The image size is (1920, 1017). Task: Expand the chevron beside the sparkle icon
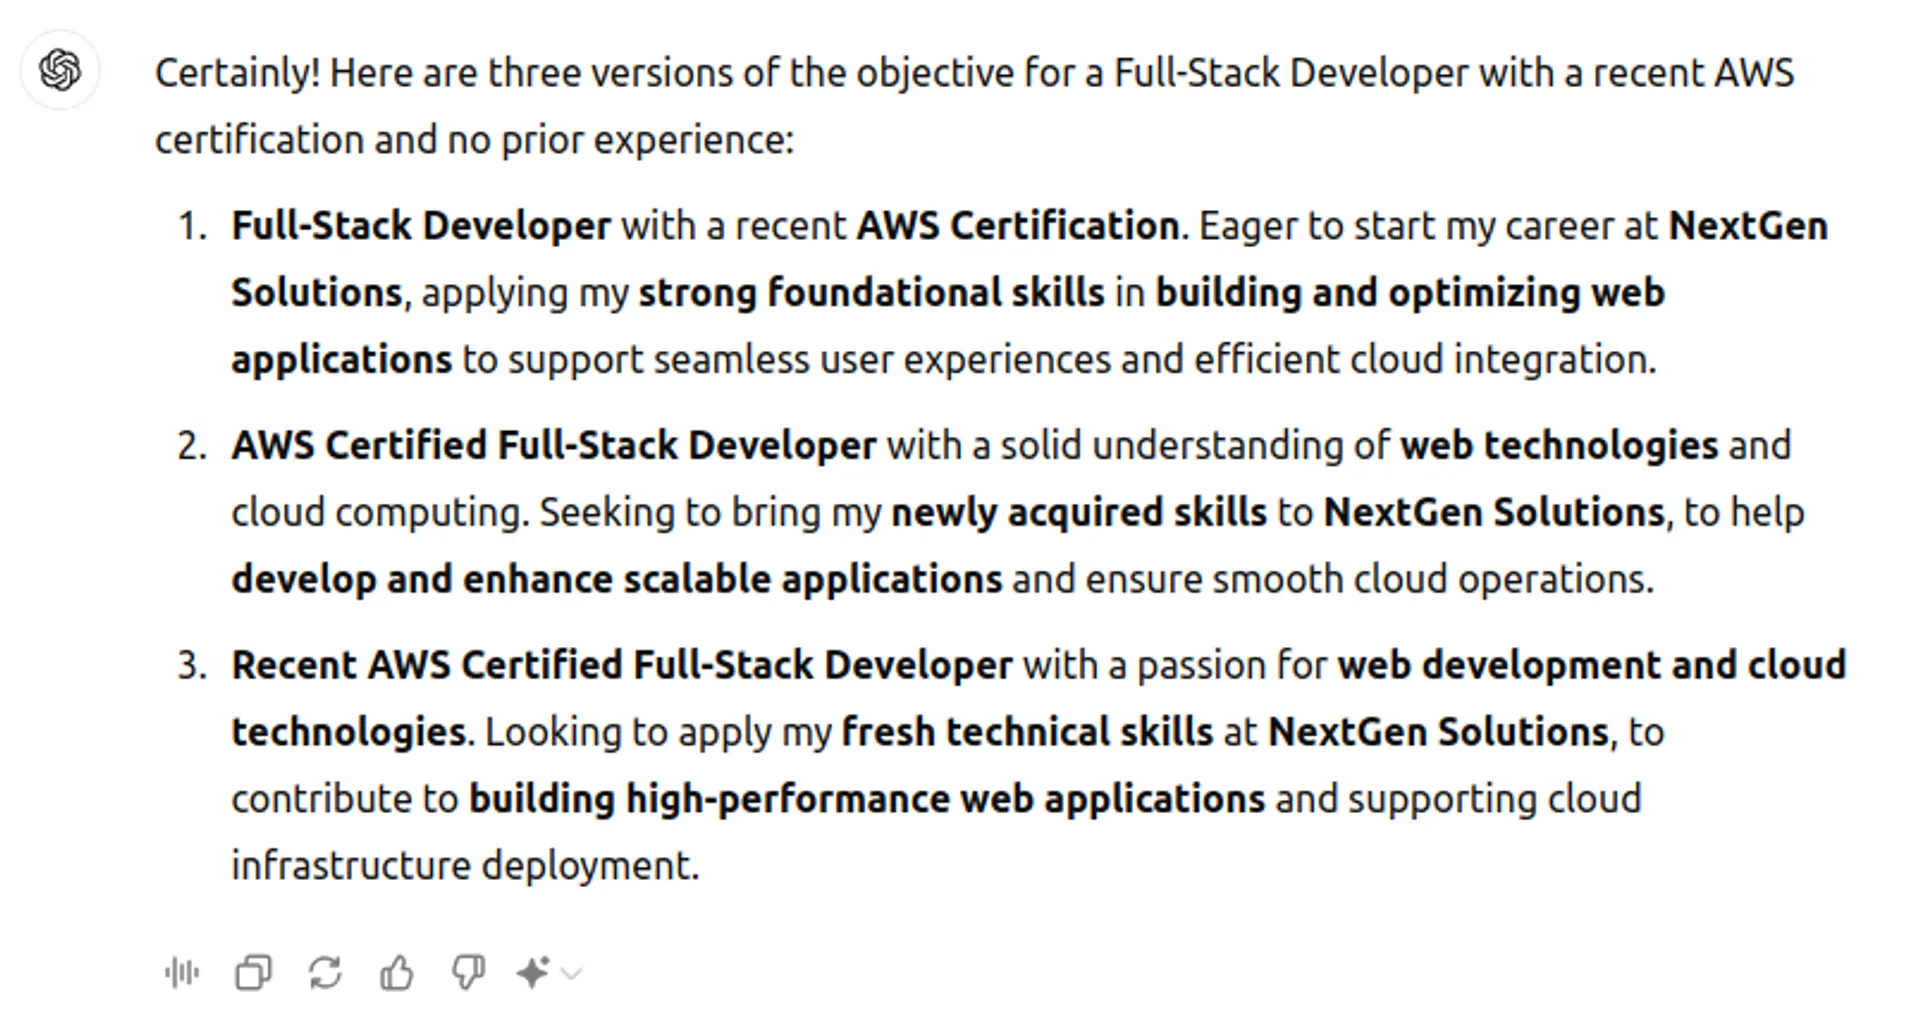(572, 972)
